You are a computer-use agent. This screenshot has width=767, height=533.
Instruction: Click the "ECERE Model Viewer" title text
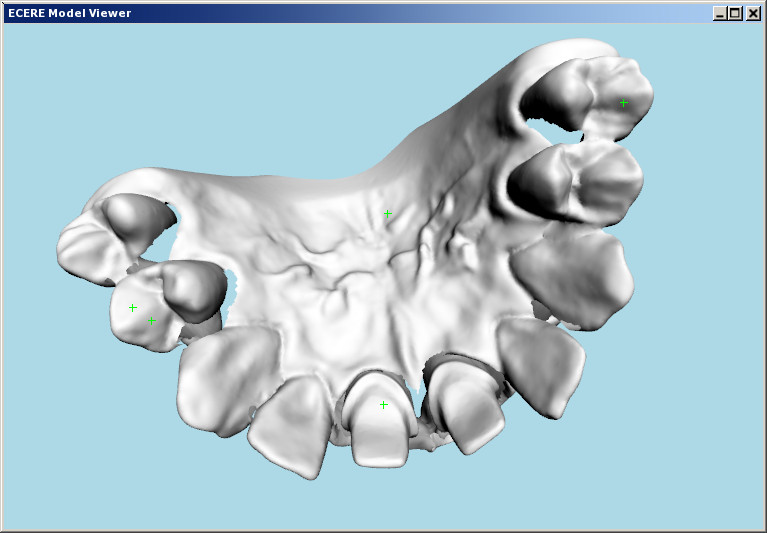(x=69, y=13)
